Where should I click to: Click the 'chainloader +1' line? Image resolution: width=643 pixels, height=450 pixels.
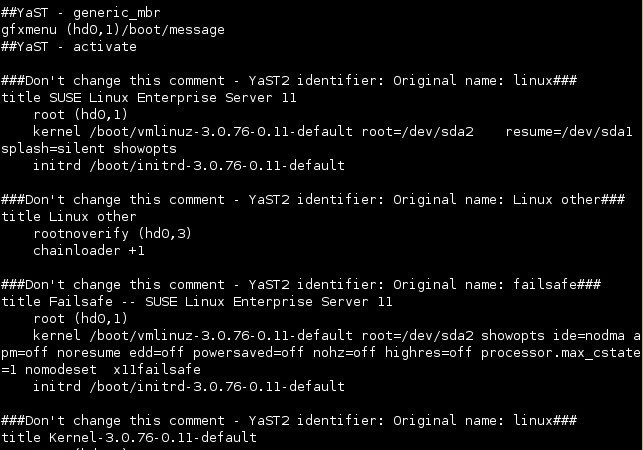[x=89, y=251]
